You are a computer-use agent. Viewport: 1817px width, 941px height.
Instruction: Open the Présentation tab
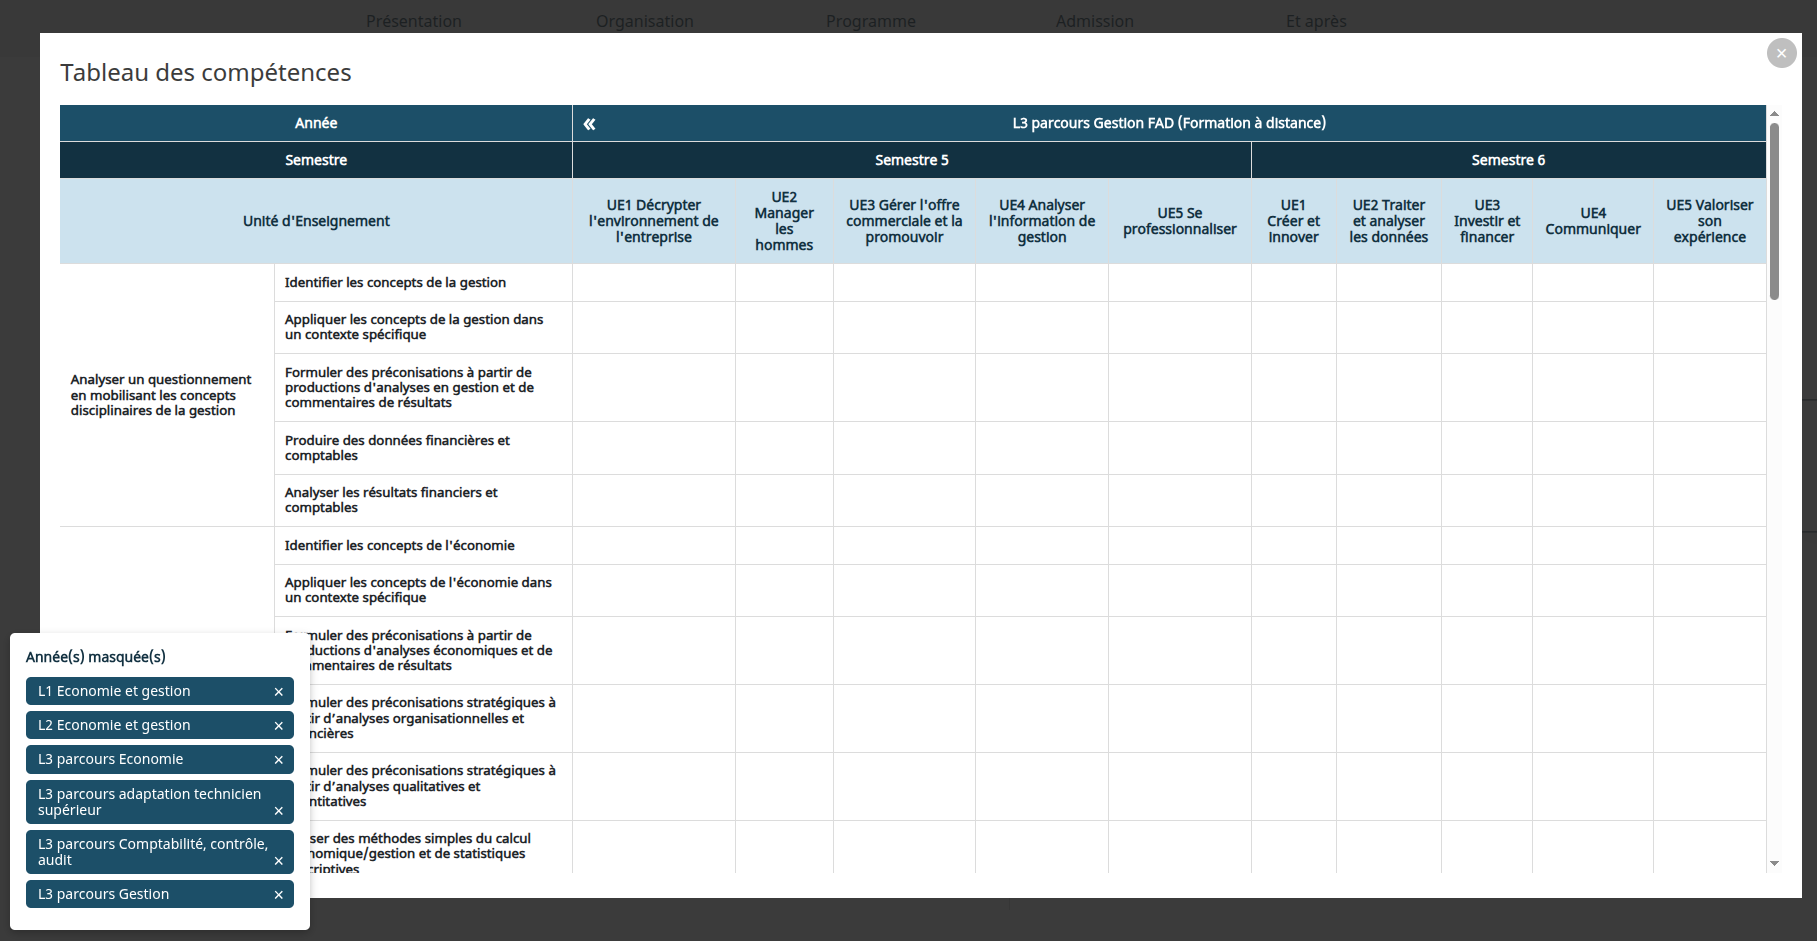tap(414, 21)
